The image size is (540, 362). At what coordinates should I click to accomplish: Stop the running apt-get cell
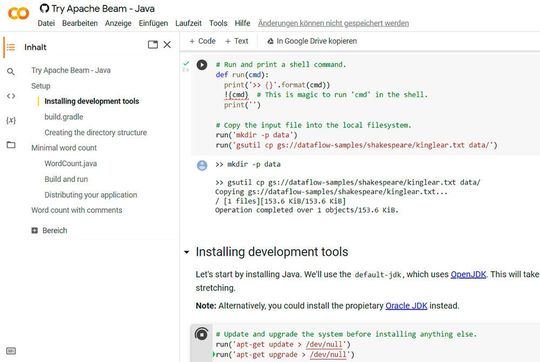click(201, 334)
